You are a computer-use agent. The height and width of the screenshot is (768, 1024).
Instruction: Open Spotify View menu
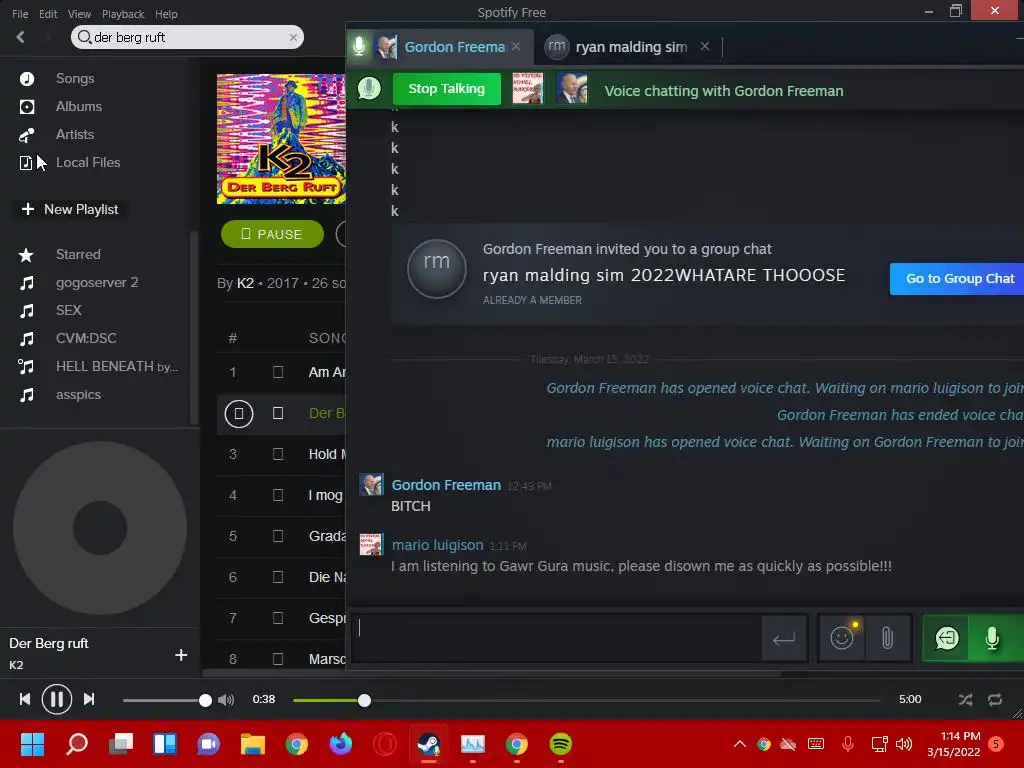pos(79,14)
